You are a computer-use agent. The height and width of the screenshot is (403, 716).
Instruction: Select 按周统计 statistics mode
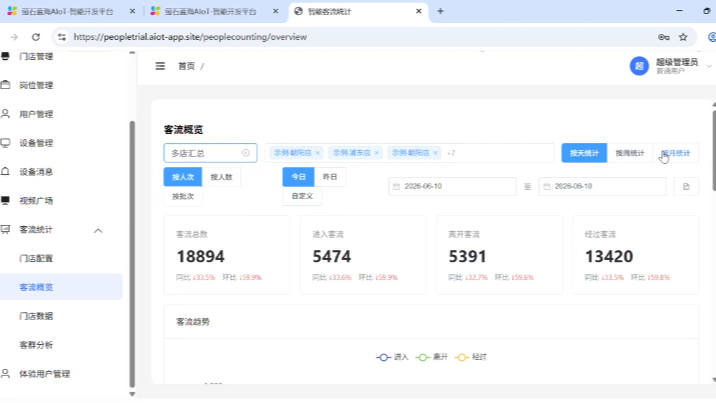[630, 153]
